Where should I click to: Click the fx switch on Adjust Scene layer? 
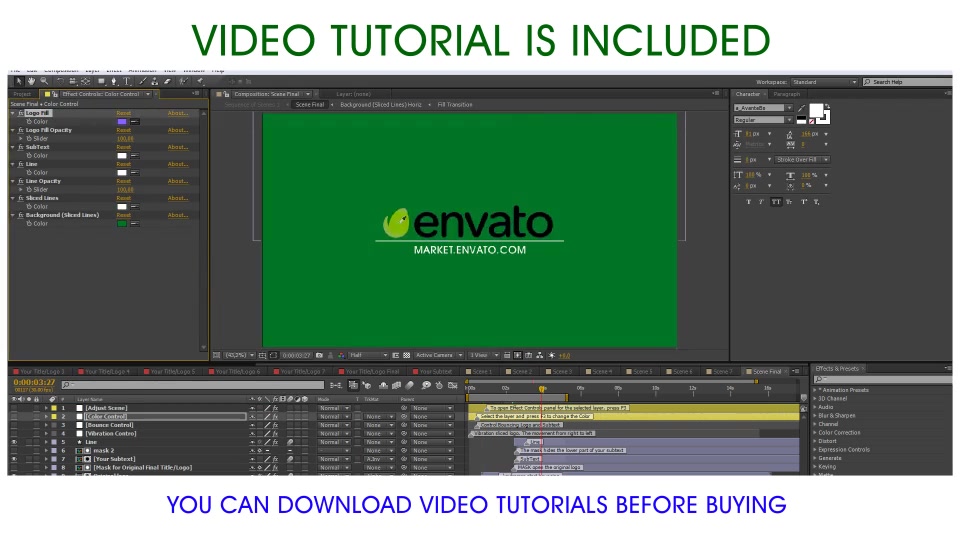click(276, 408)
